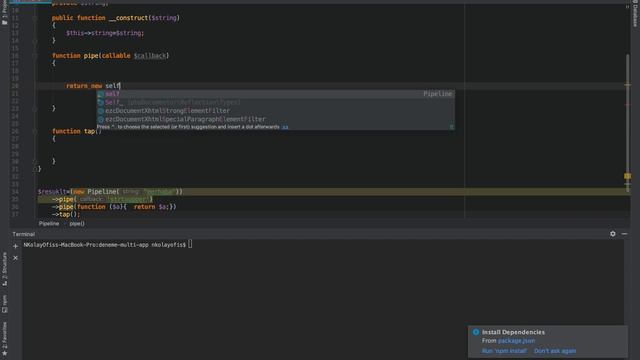Open the Database tool window tab
The image size is (640, 360).
635,13
